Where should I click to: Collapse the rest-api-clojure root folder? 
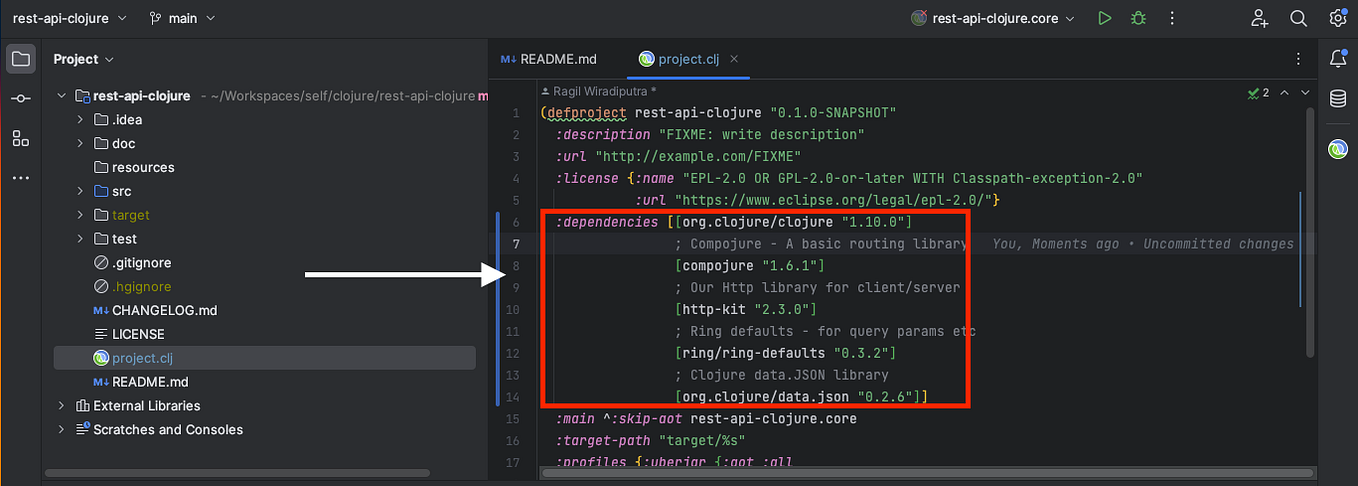[61, 96]
